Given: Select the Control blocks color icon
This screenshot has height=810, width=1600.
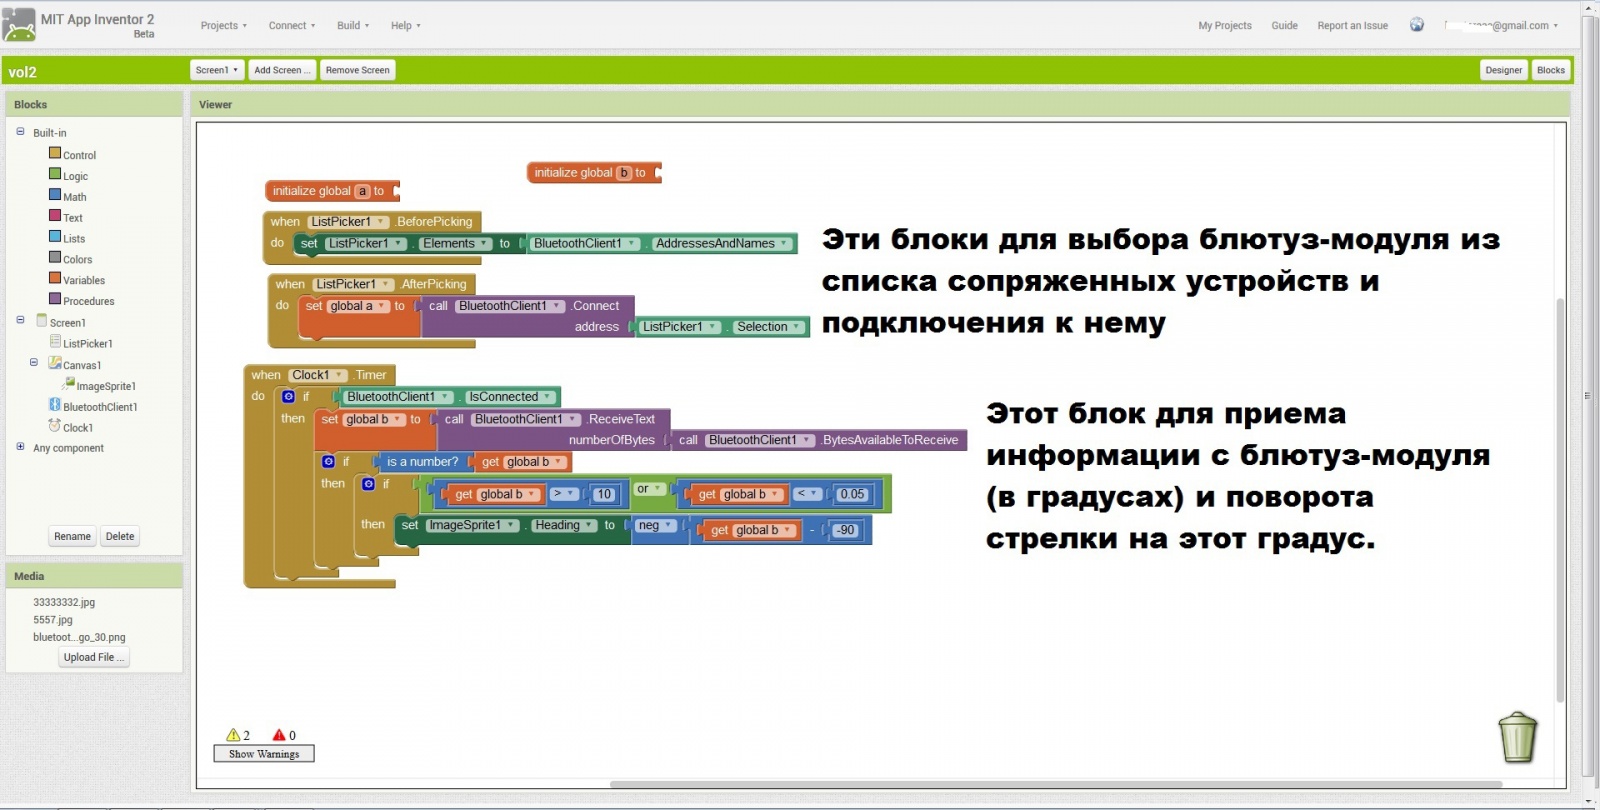Looking at the screenshot, I should (x=55, y=153).
